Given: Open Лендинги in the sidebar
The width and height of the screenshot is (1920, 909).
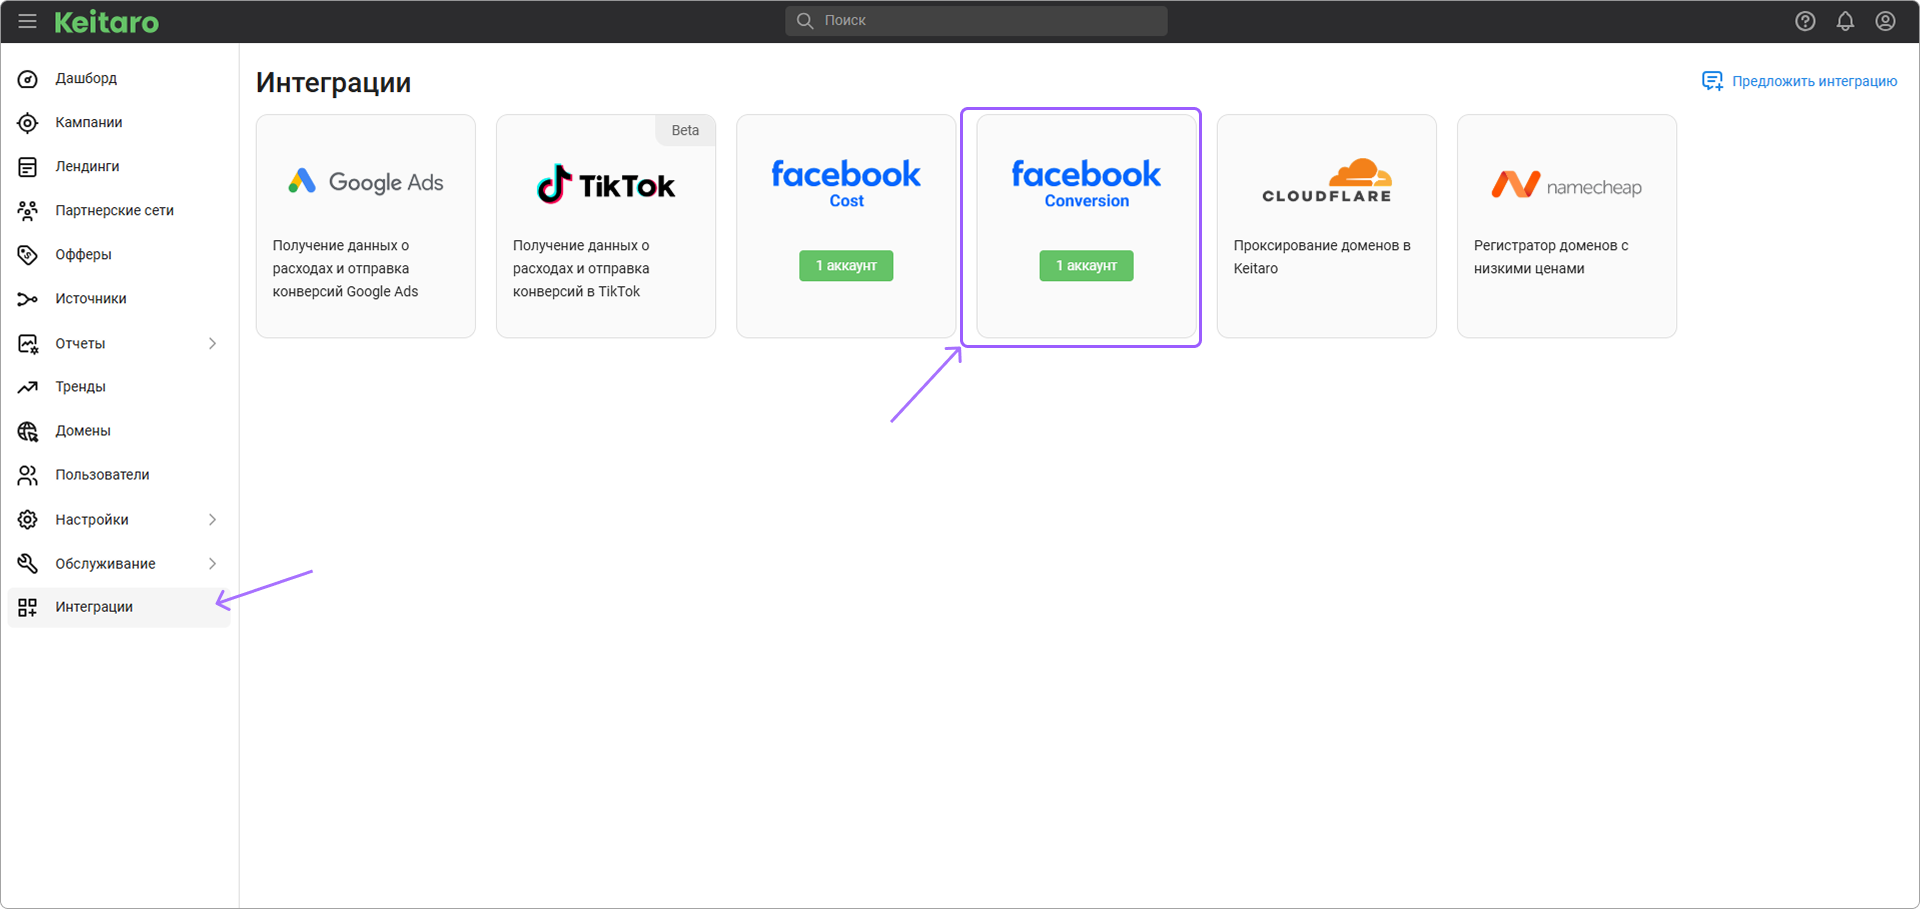Looking at the screenshot, I should (87, 167).
